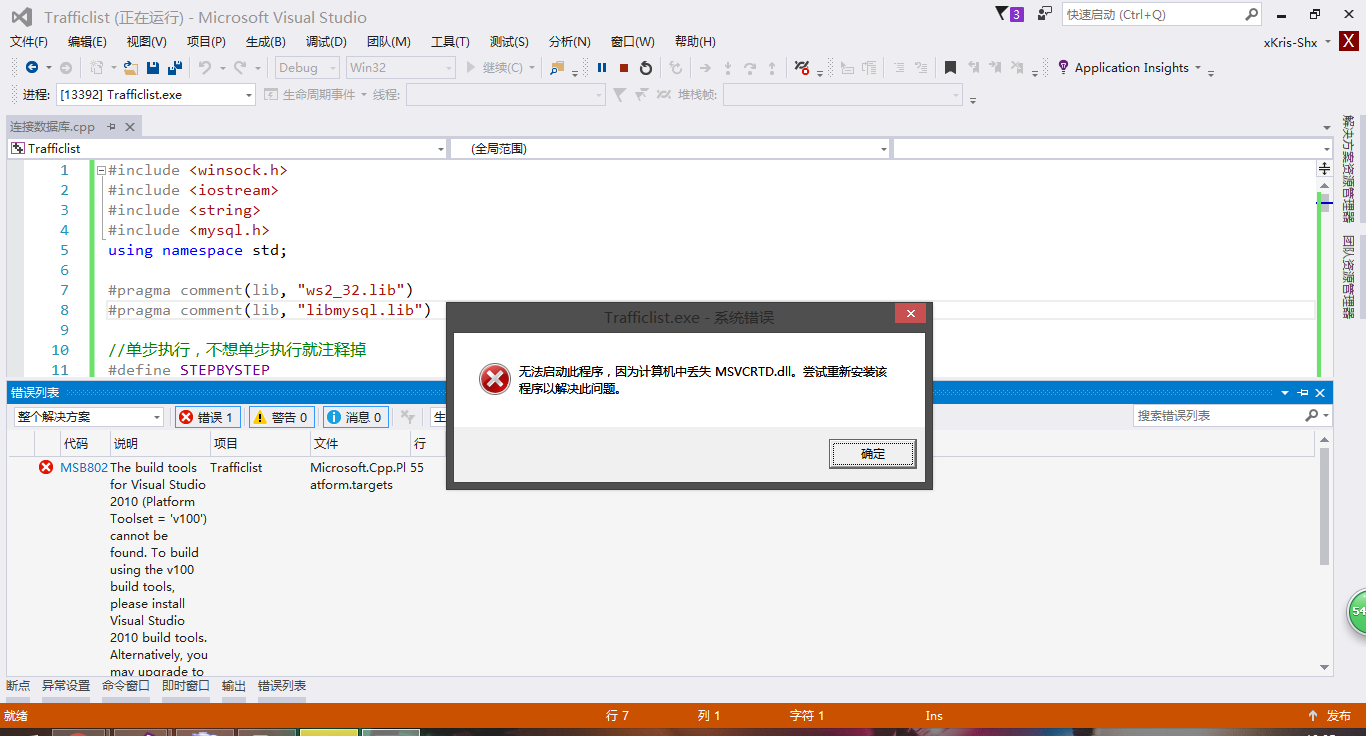The height and width of the screenshot is (736, 1366).
Task: Click the Save file disk icon
Action: (153, 68)
